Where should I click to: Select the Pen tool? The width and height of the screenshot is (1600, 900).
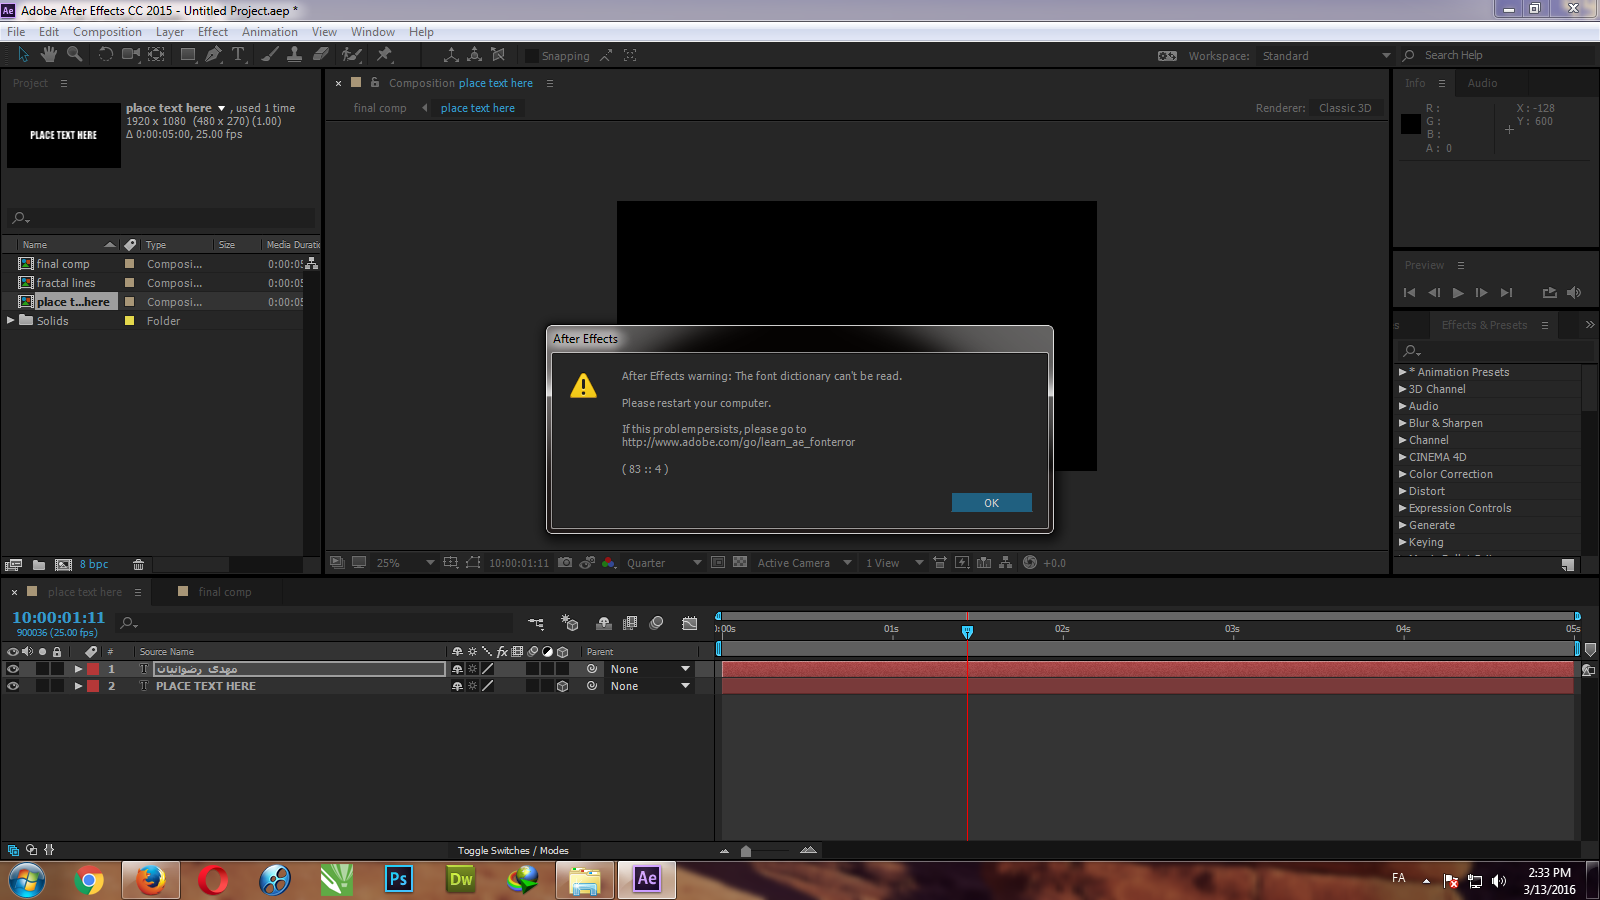[x=213, y=55]
